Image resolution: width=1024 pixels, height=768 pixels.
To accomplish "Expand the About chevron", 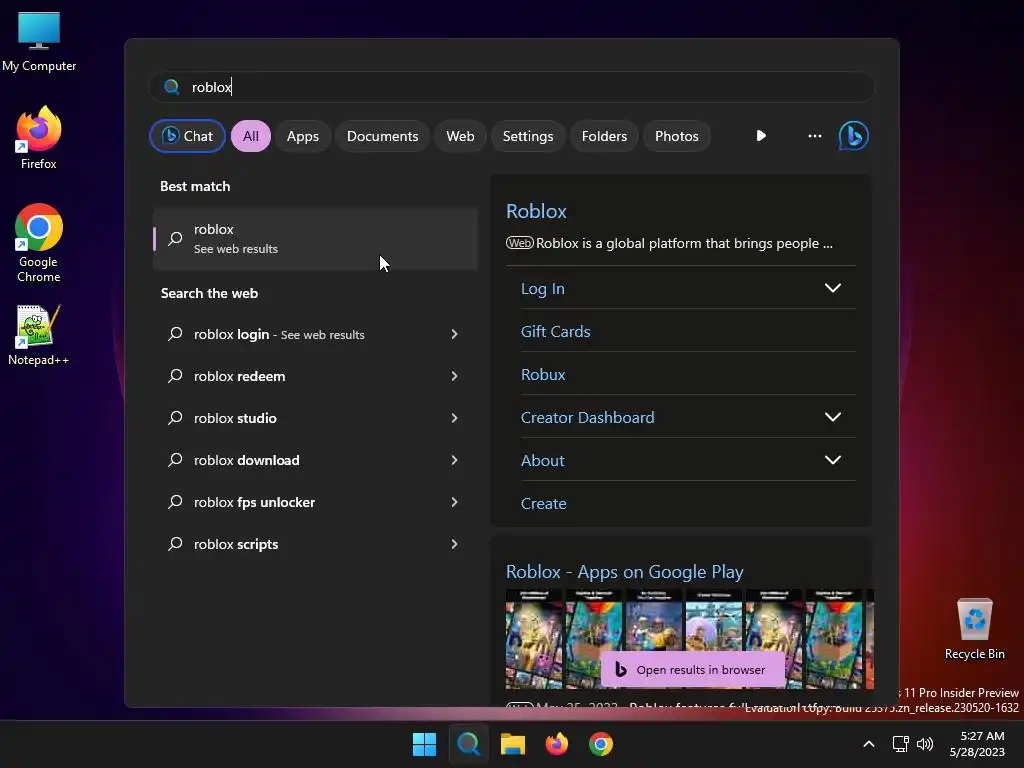I will click(833, 460).
